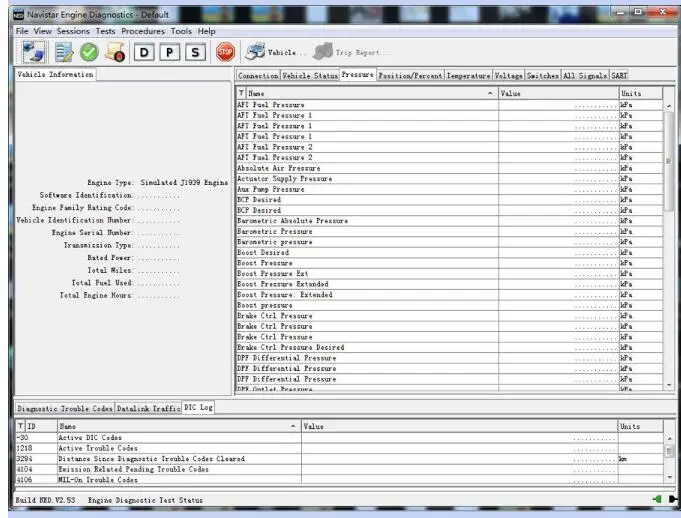
Task: Open the Help menu
Action: pyautogui.click(x=206, y=31)
